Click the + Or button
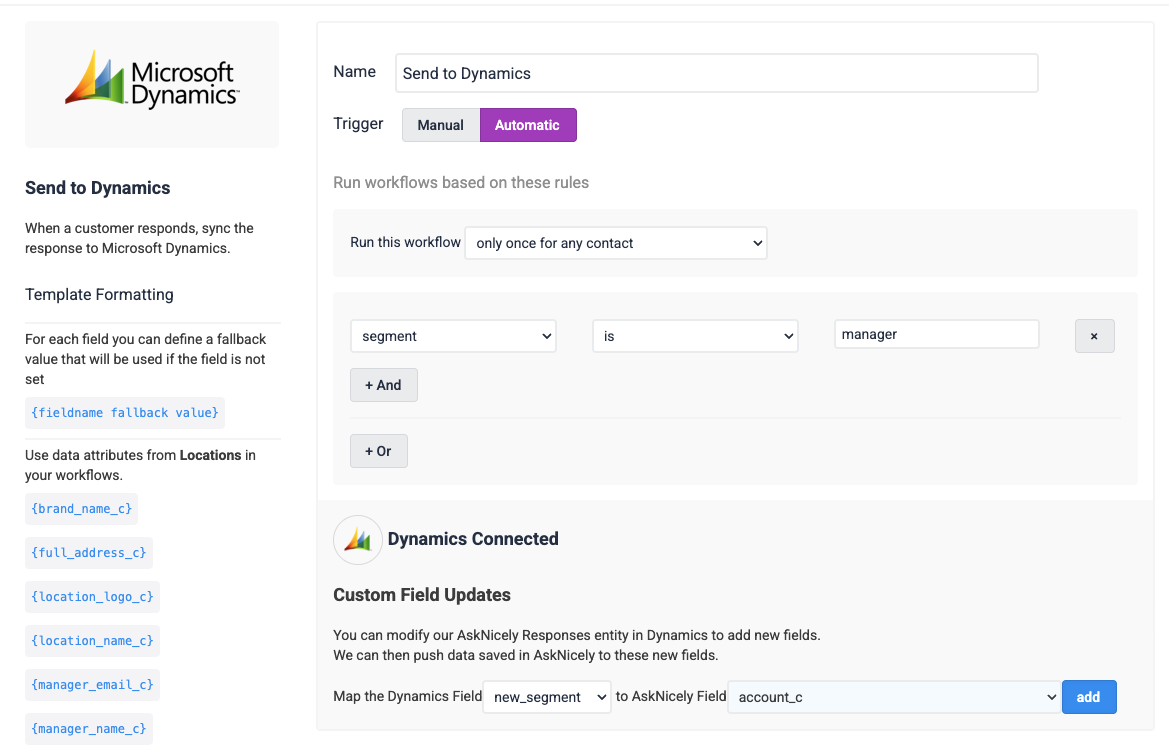 pos(379,451)
